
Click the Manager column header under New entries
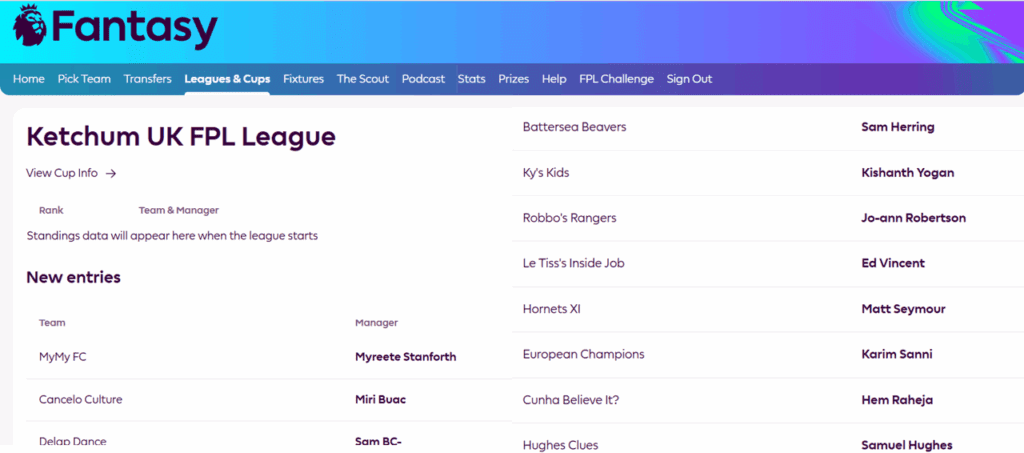coord(376,322)
